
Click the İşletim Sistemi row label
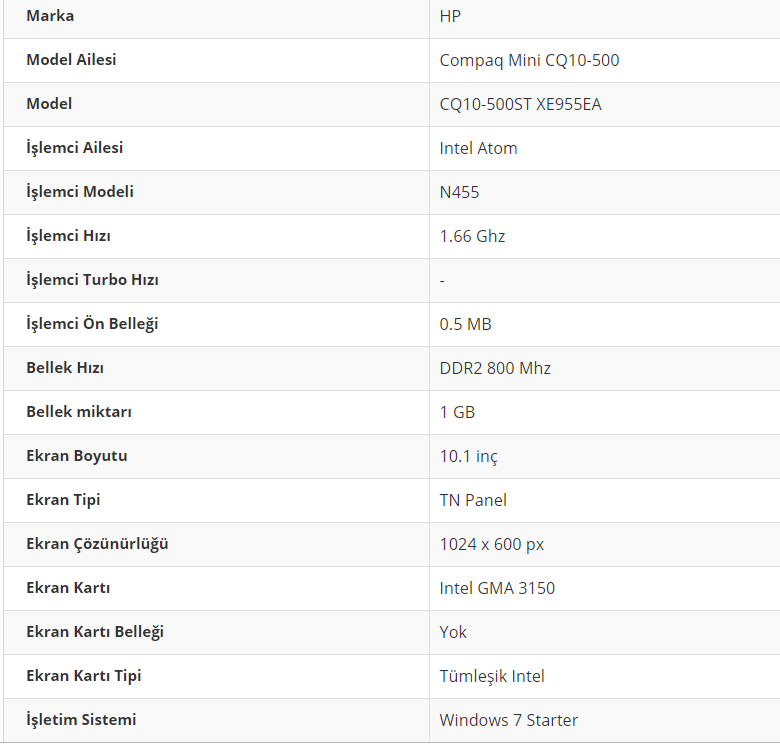[81, 720]
